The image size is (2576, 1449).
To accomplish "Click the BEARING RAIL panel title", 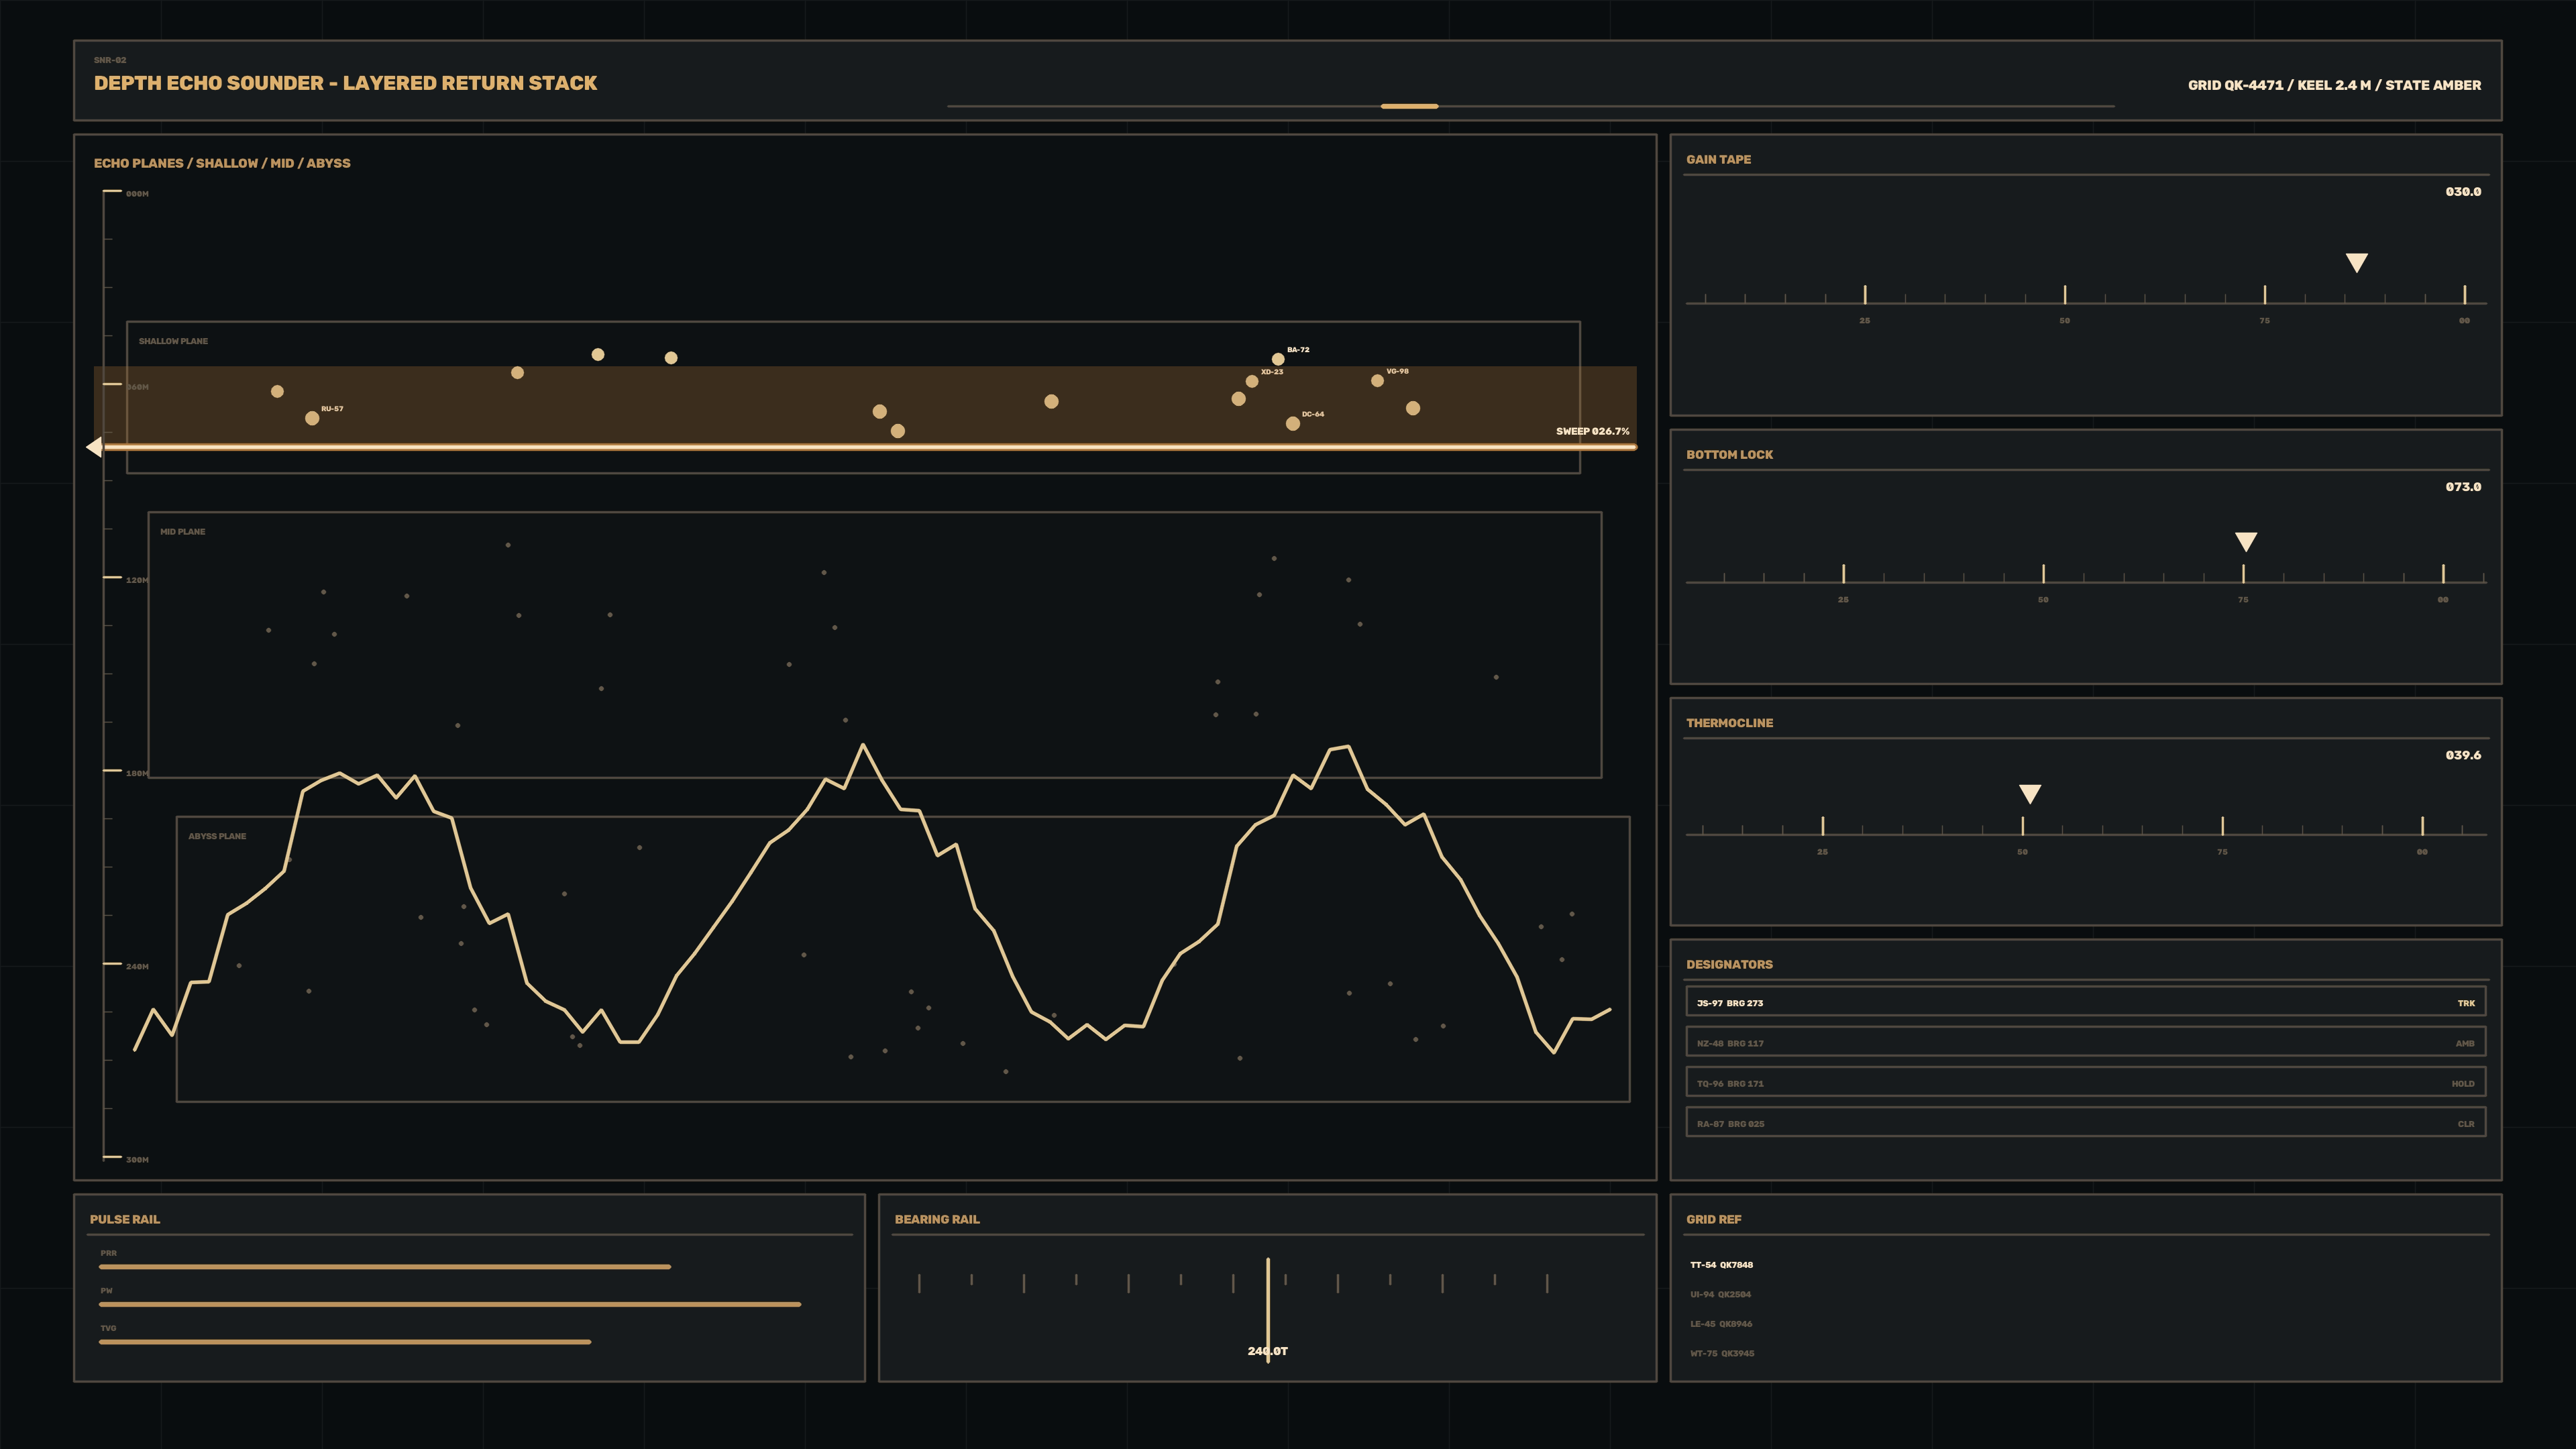I will tap(937, 1219).
